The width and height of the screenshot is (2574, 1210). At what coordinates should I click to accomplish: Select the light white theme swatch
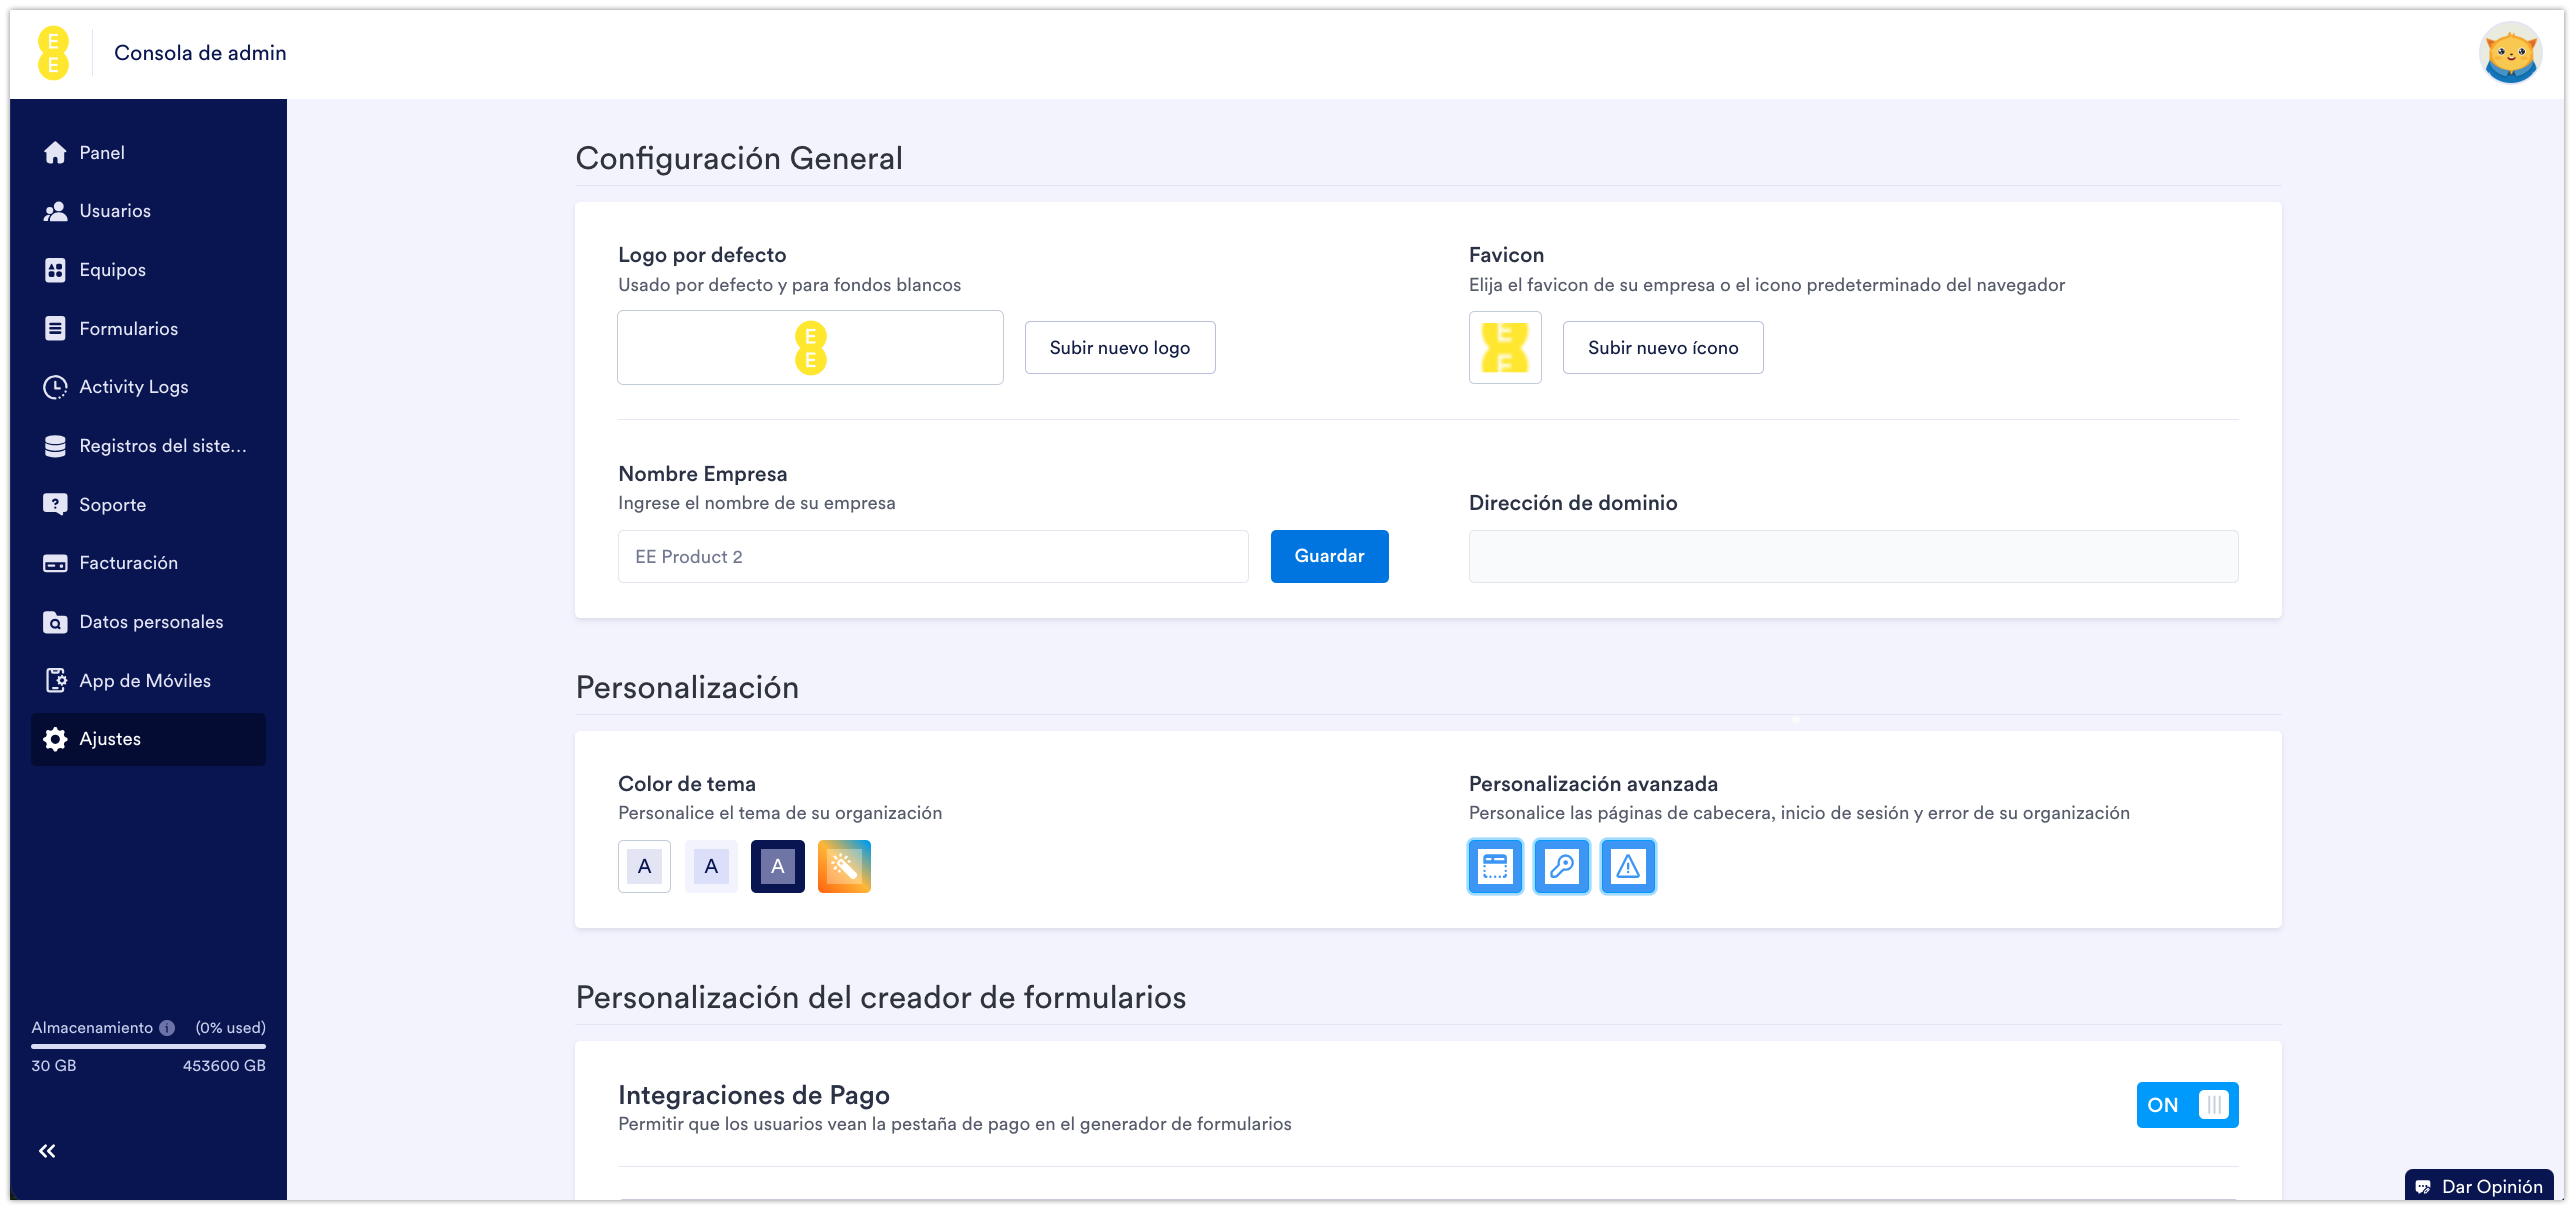644,866
